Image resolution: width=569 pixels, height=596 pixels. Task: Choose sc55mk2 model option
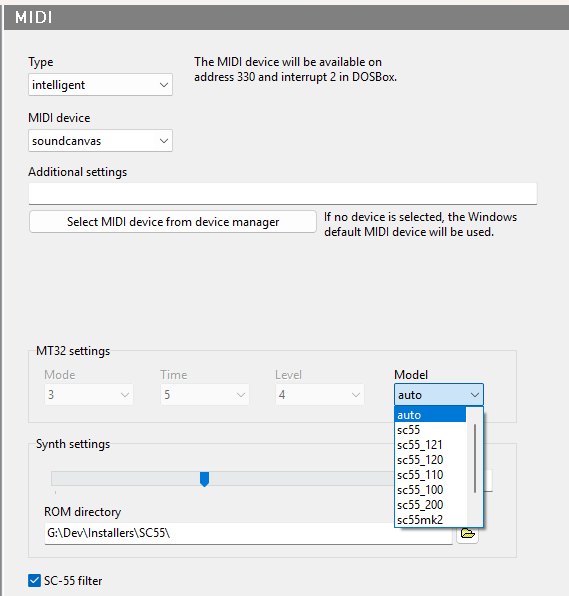430,520
